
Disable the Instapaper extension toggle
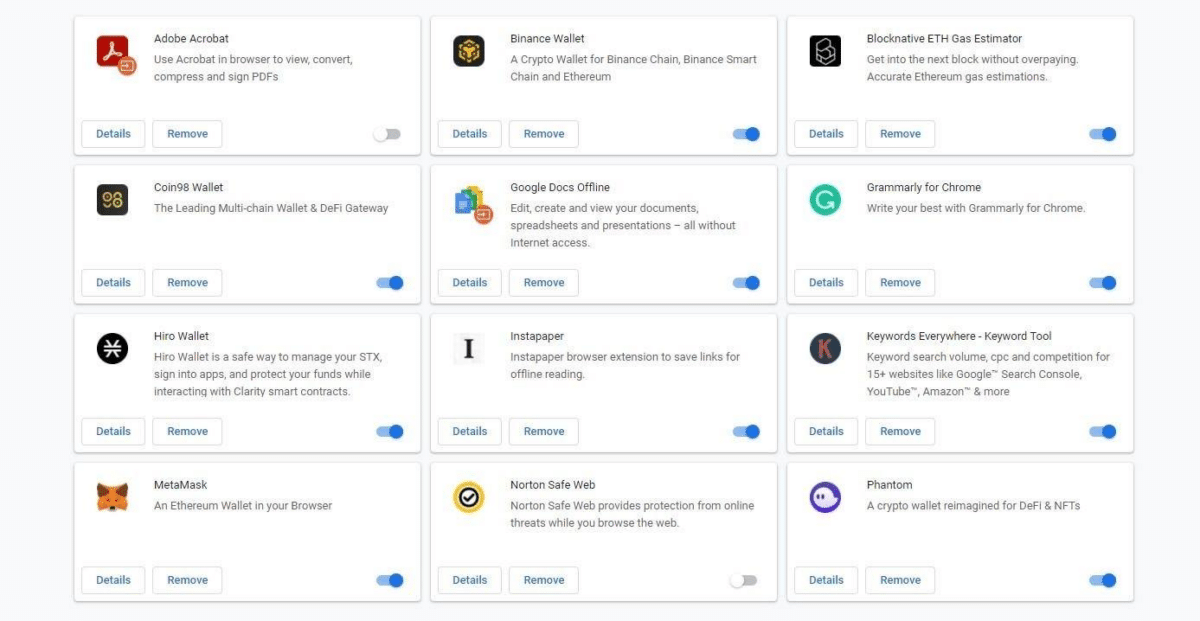click(x=746, y=432)
